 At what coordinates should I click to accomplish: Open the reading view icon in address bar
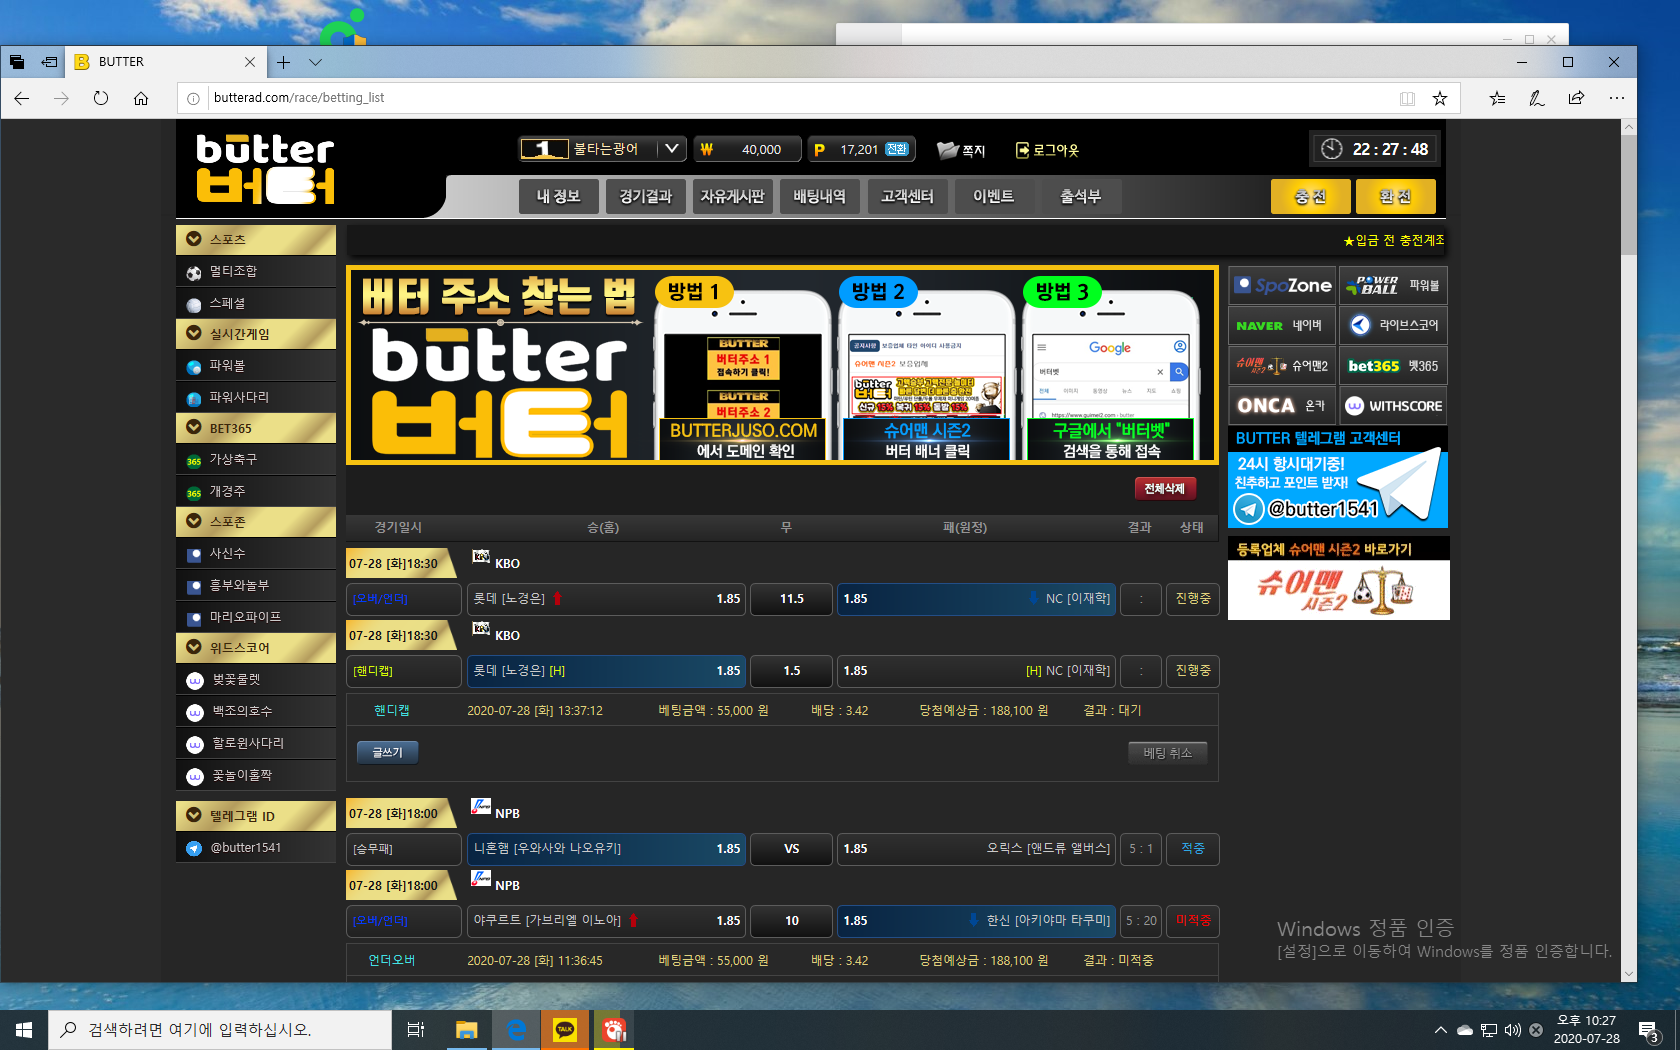pyautogui.click(x=1407, y=98)
